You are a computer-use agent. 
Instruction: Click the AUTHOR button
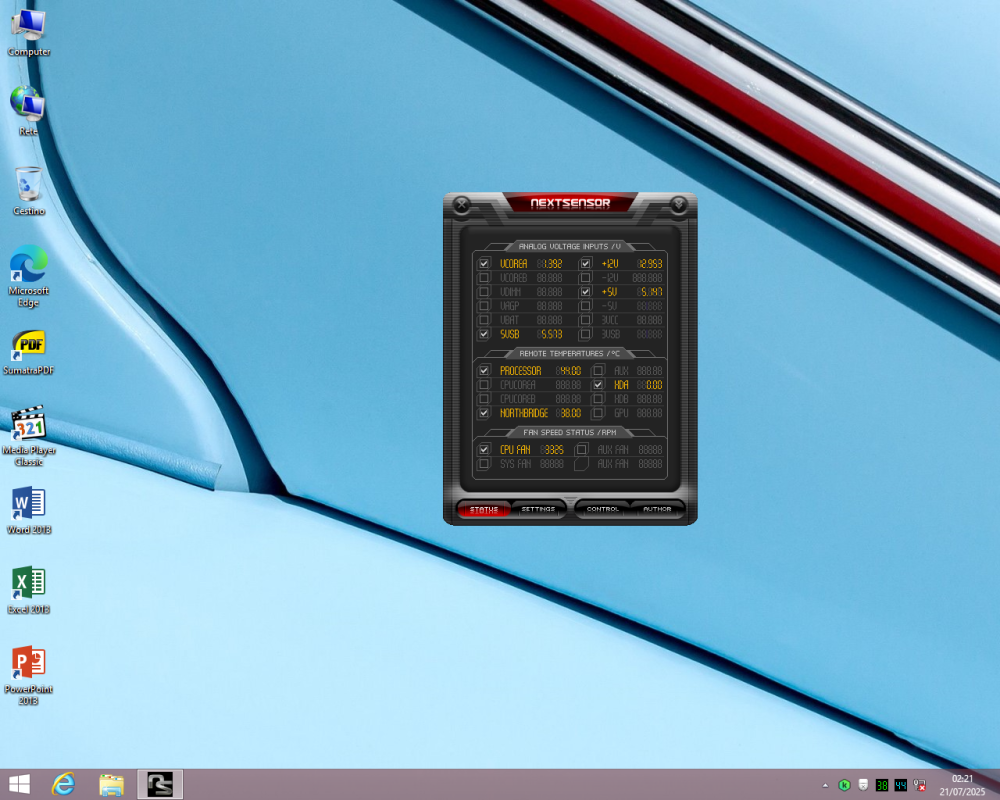pyautogui.click(x=658, y=509)
